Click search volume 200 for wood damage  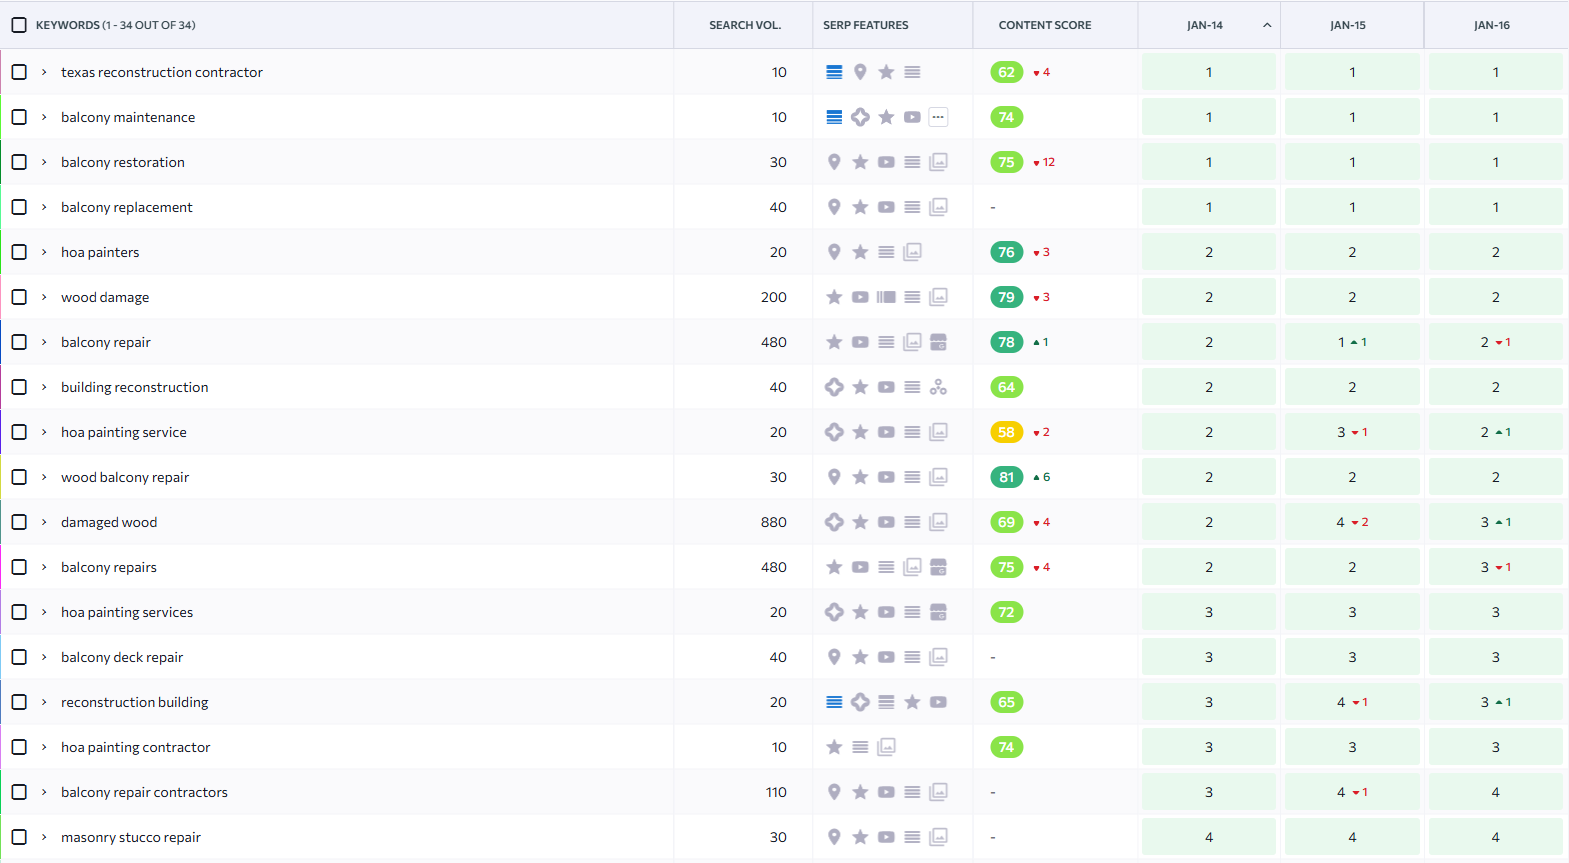point(773,297)
